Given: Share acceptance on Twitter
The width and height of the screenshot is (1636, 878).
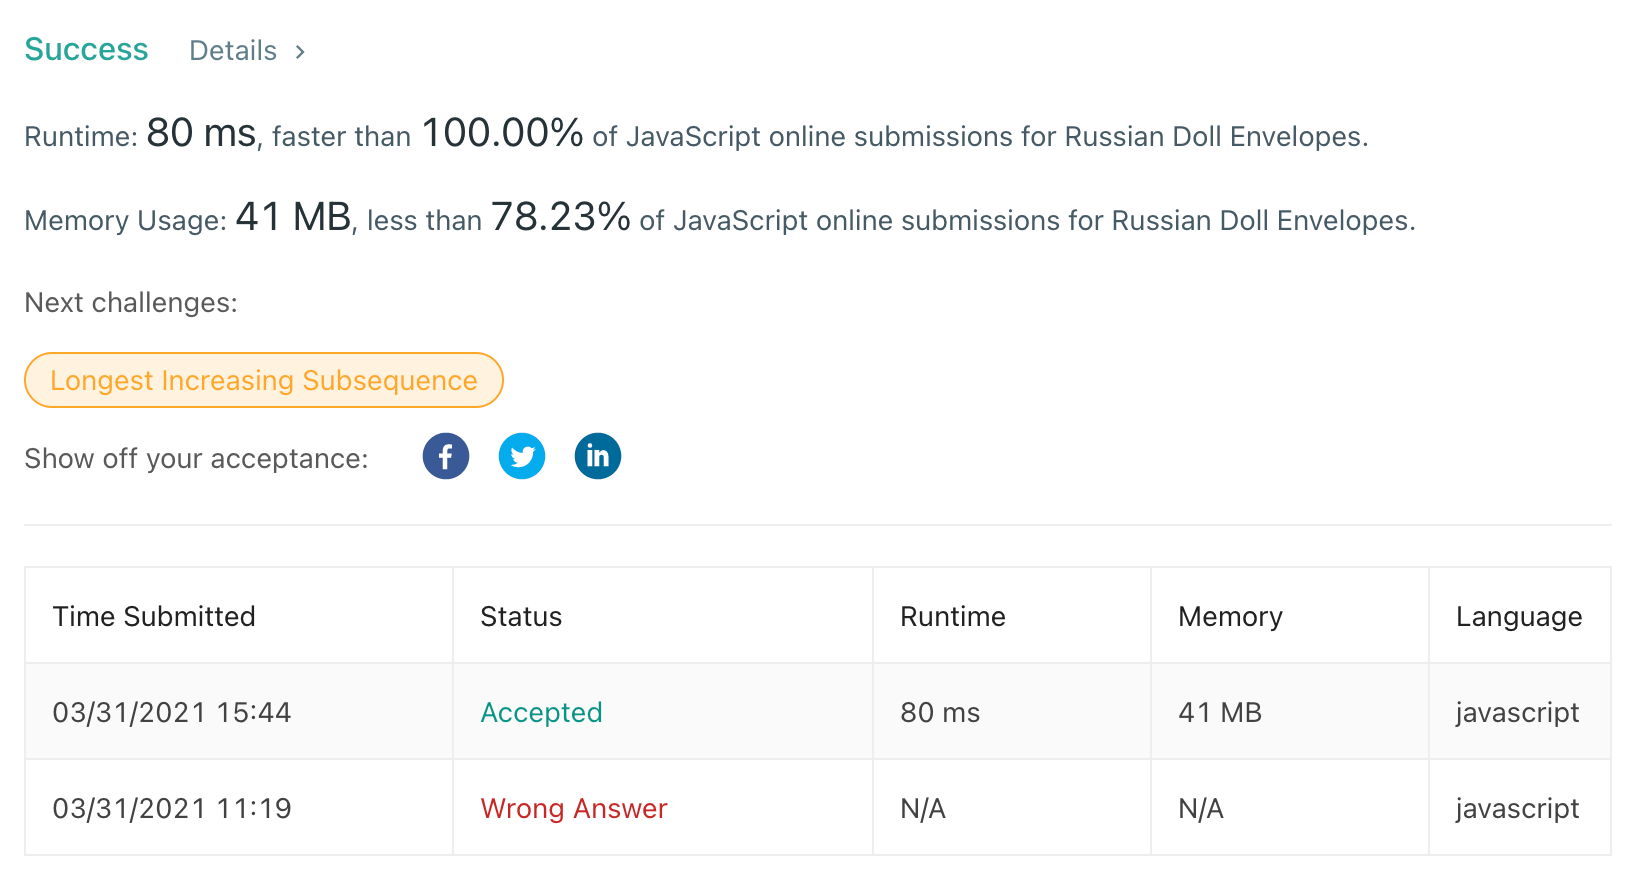Looking at the screenshot, I should pyautogui.click(x=522, y=457).
